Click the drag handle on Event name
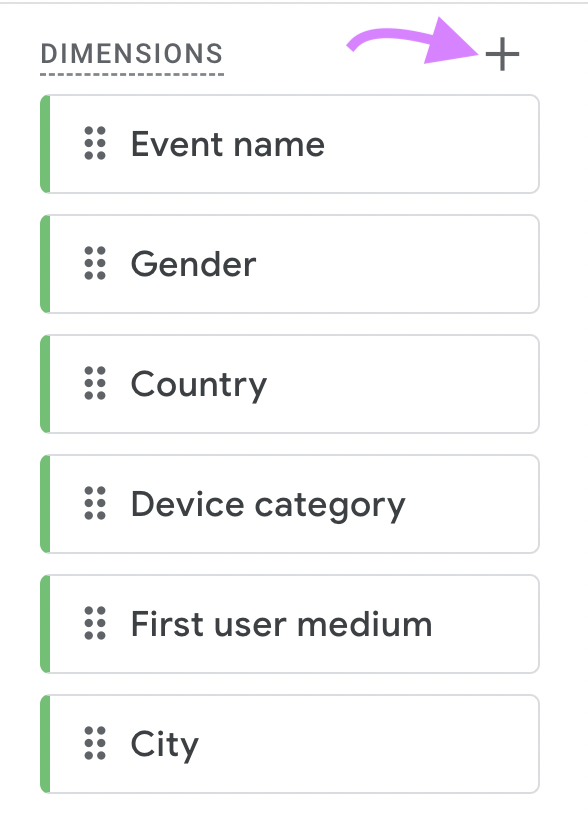 point(93,144)
